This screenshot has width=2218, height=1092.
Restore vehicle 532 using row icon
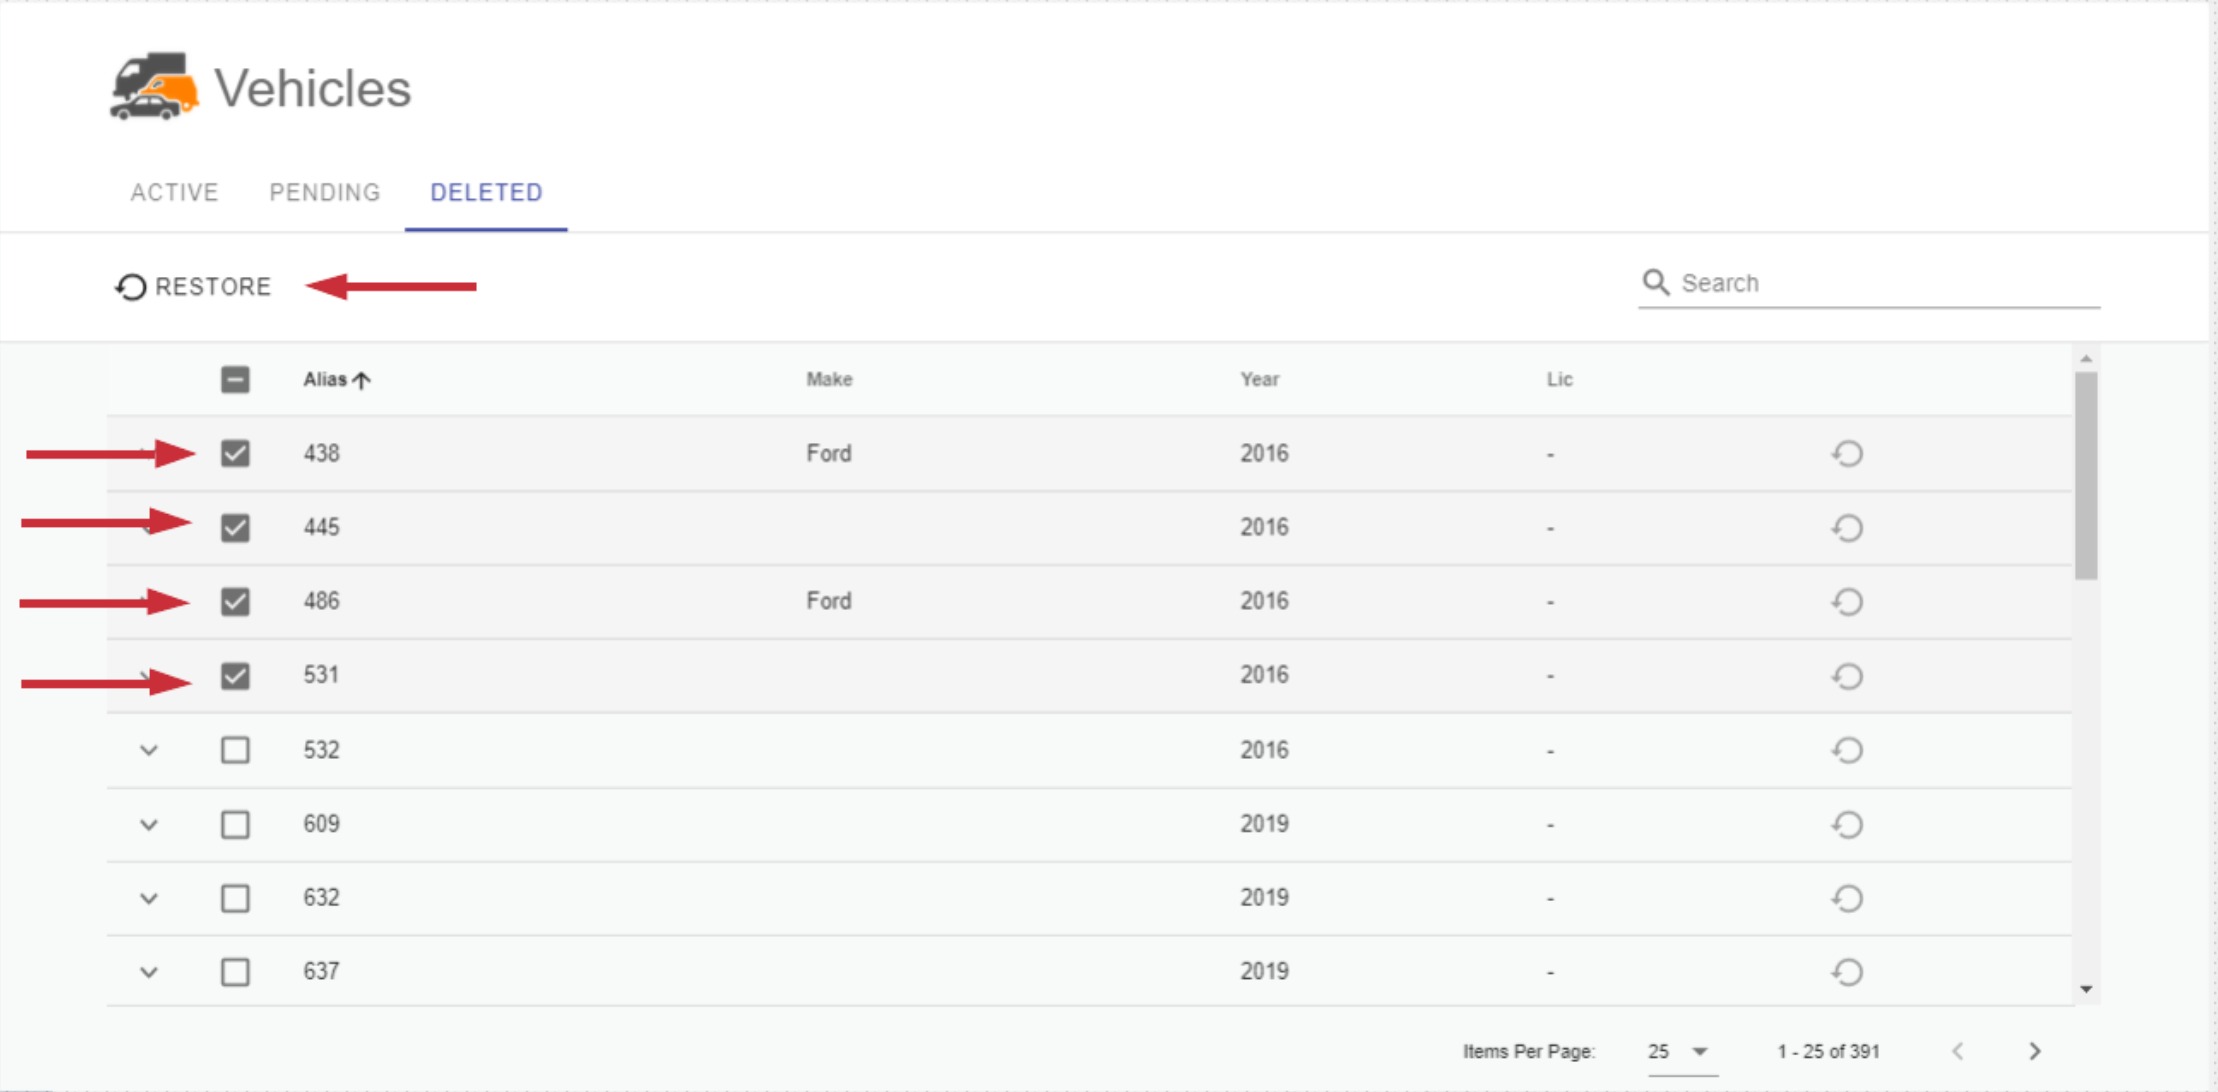[x=1847, y=750]
